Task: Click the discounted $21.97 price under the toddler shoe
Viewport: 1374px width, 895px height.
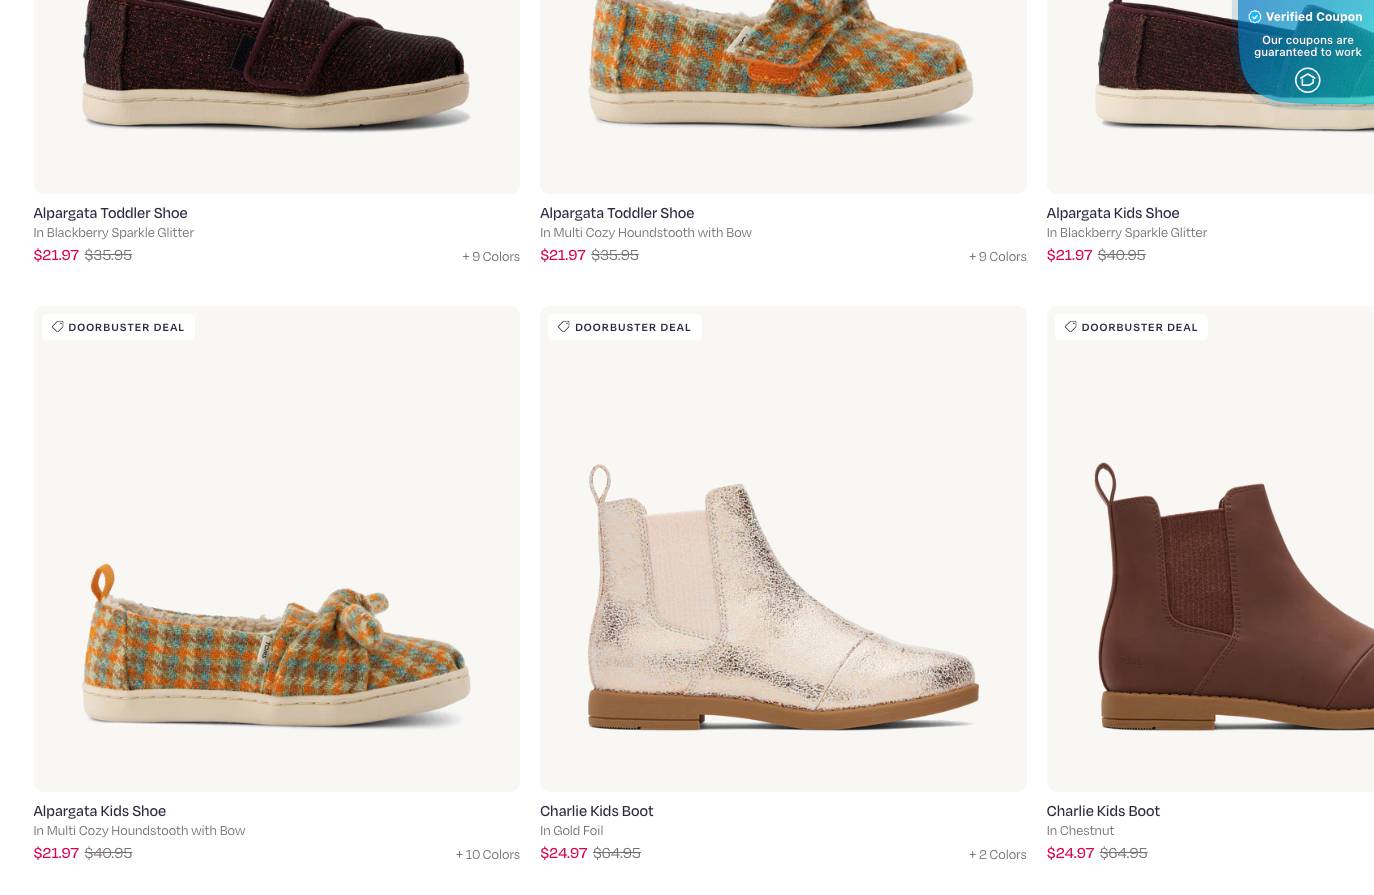Action: pos(56,255)
